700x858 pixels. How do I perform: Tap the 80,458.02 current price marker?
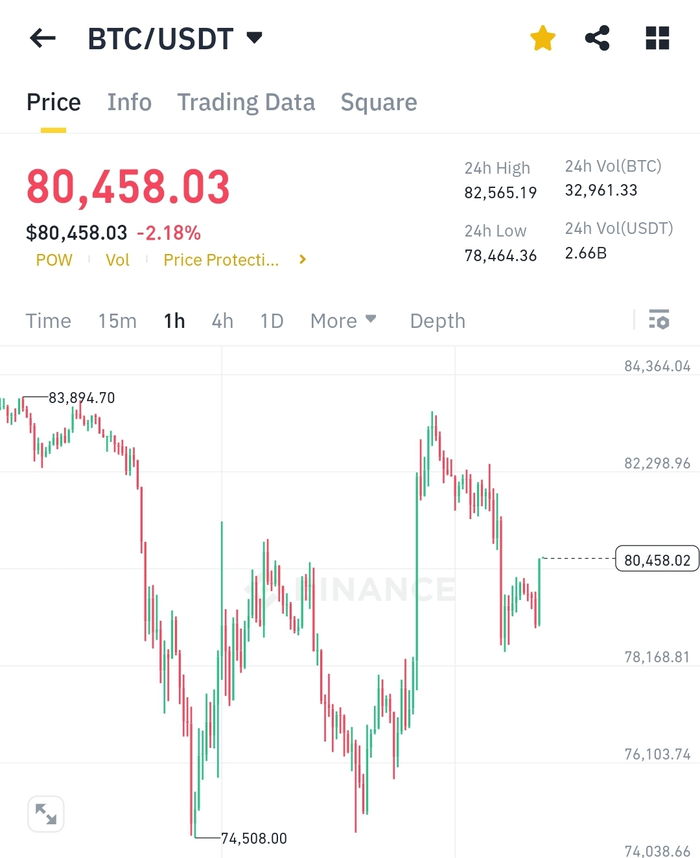(x=657, y=559)
